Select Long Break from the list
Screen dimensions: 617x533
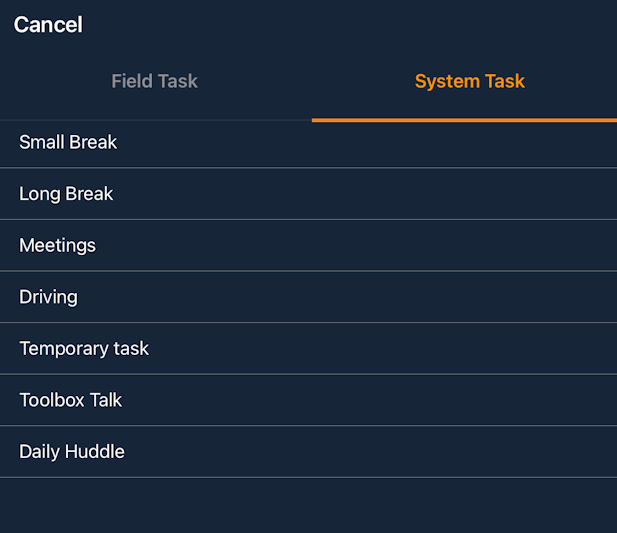click(x=66, y=194)
